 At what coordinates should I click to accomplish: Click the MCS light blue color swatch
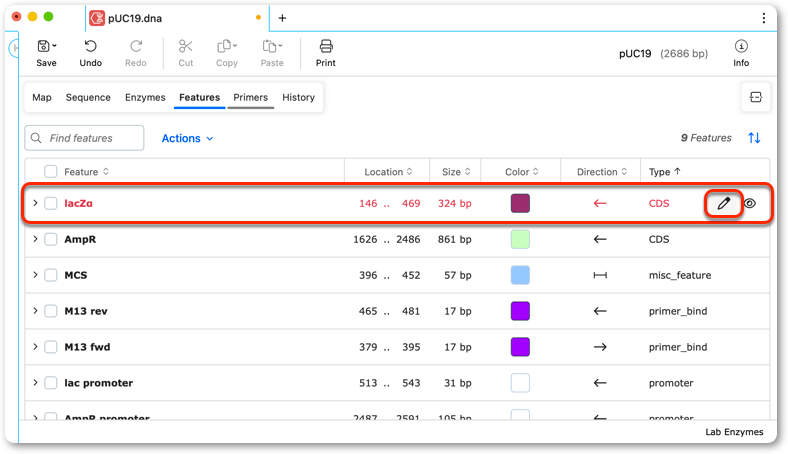tap(520, 275)
